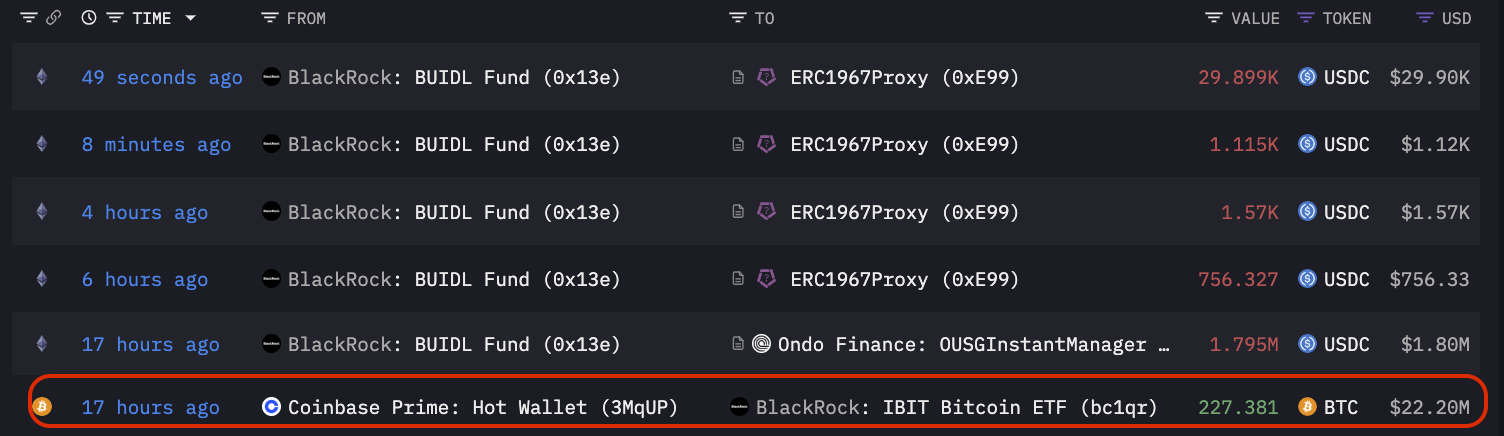1504x436 pixels.
Task: Open the VALUE column filter
Action: click(x=1214, y=18)
